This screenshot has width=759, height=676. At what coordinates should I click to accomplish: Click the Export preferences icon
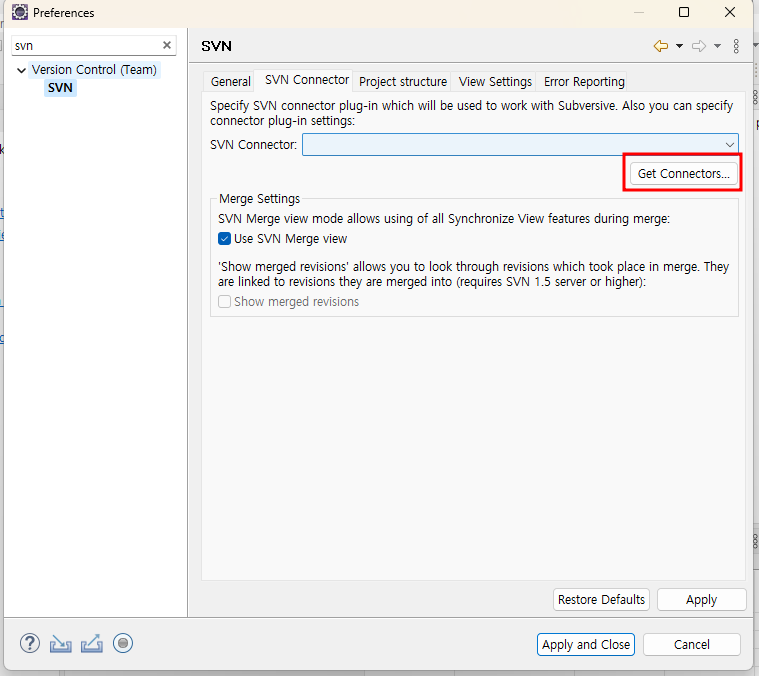(91, 644)
